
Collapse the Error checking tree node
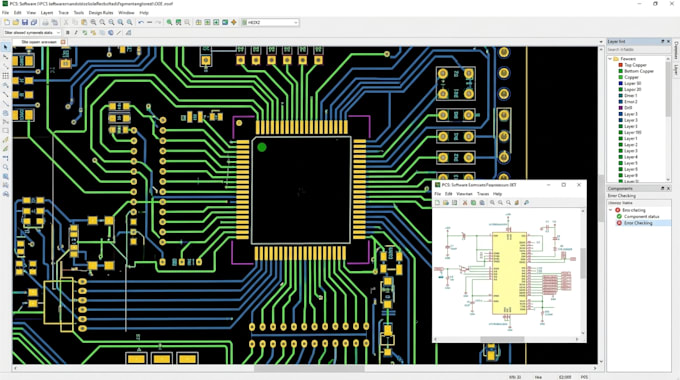[611, 210]
